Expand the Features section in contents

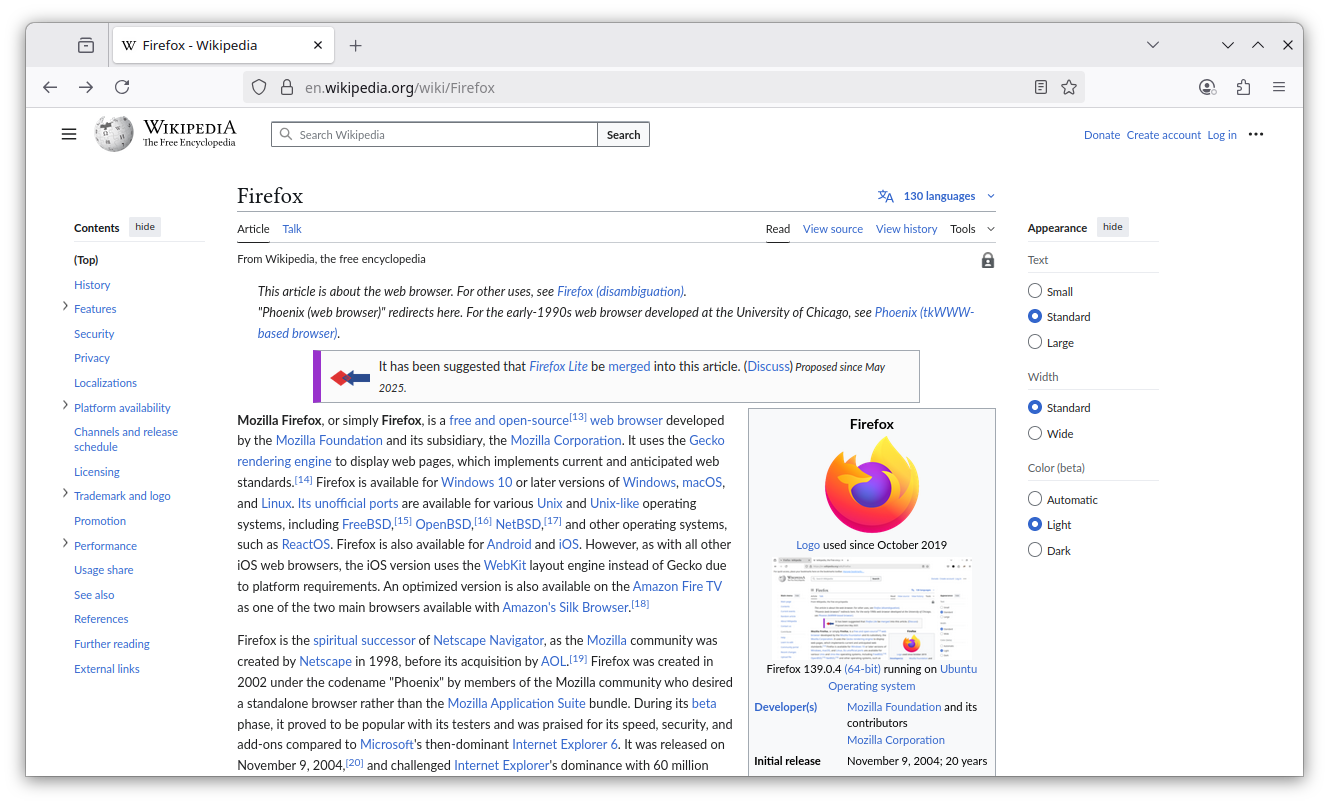click(x=65, y=307)
